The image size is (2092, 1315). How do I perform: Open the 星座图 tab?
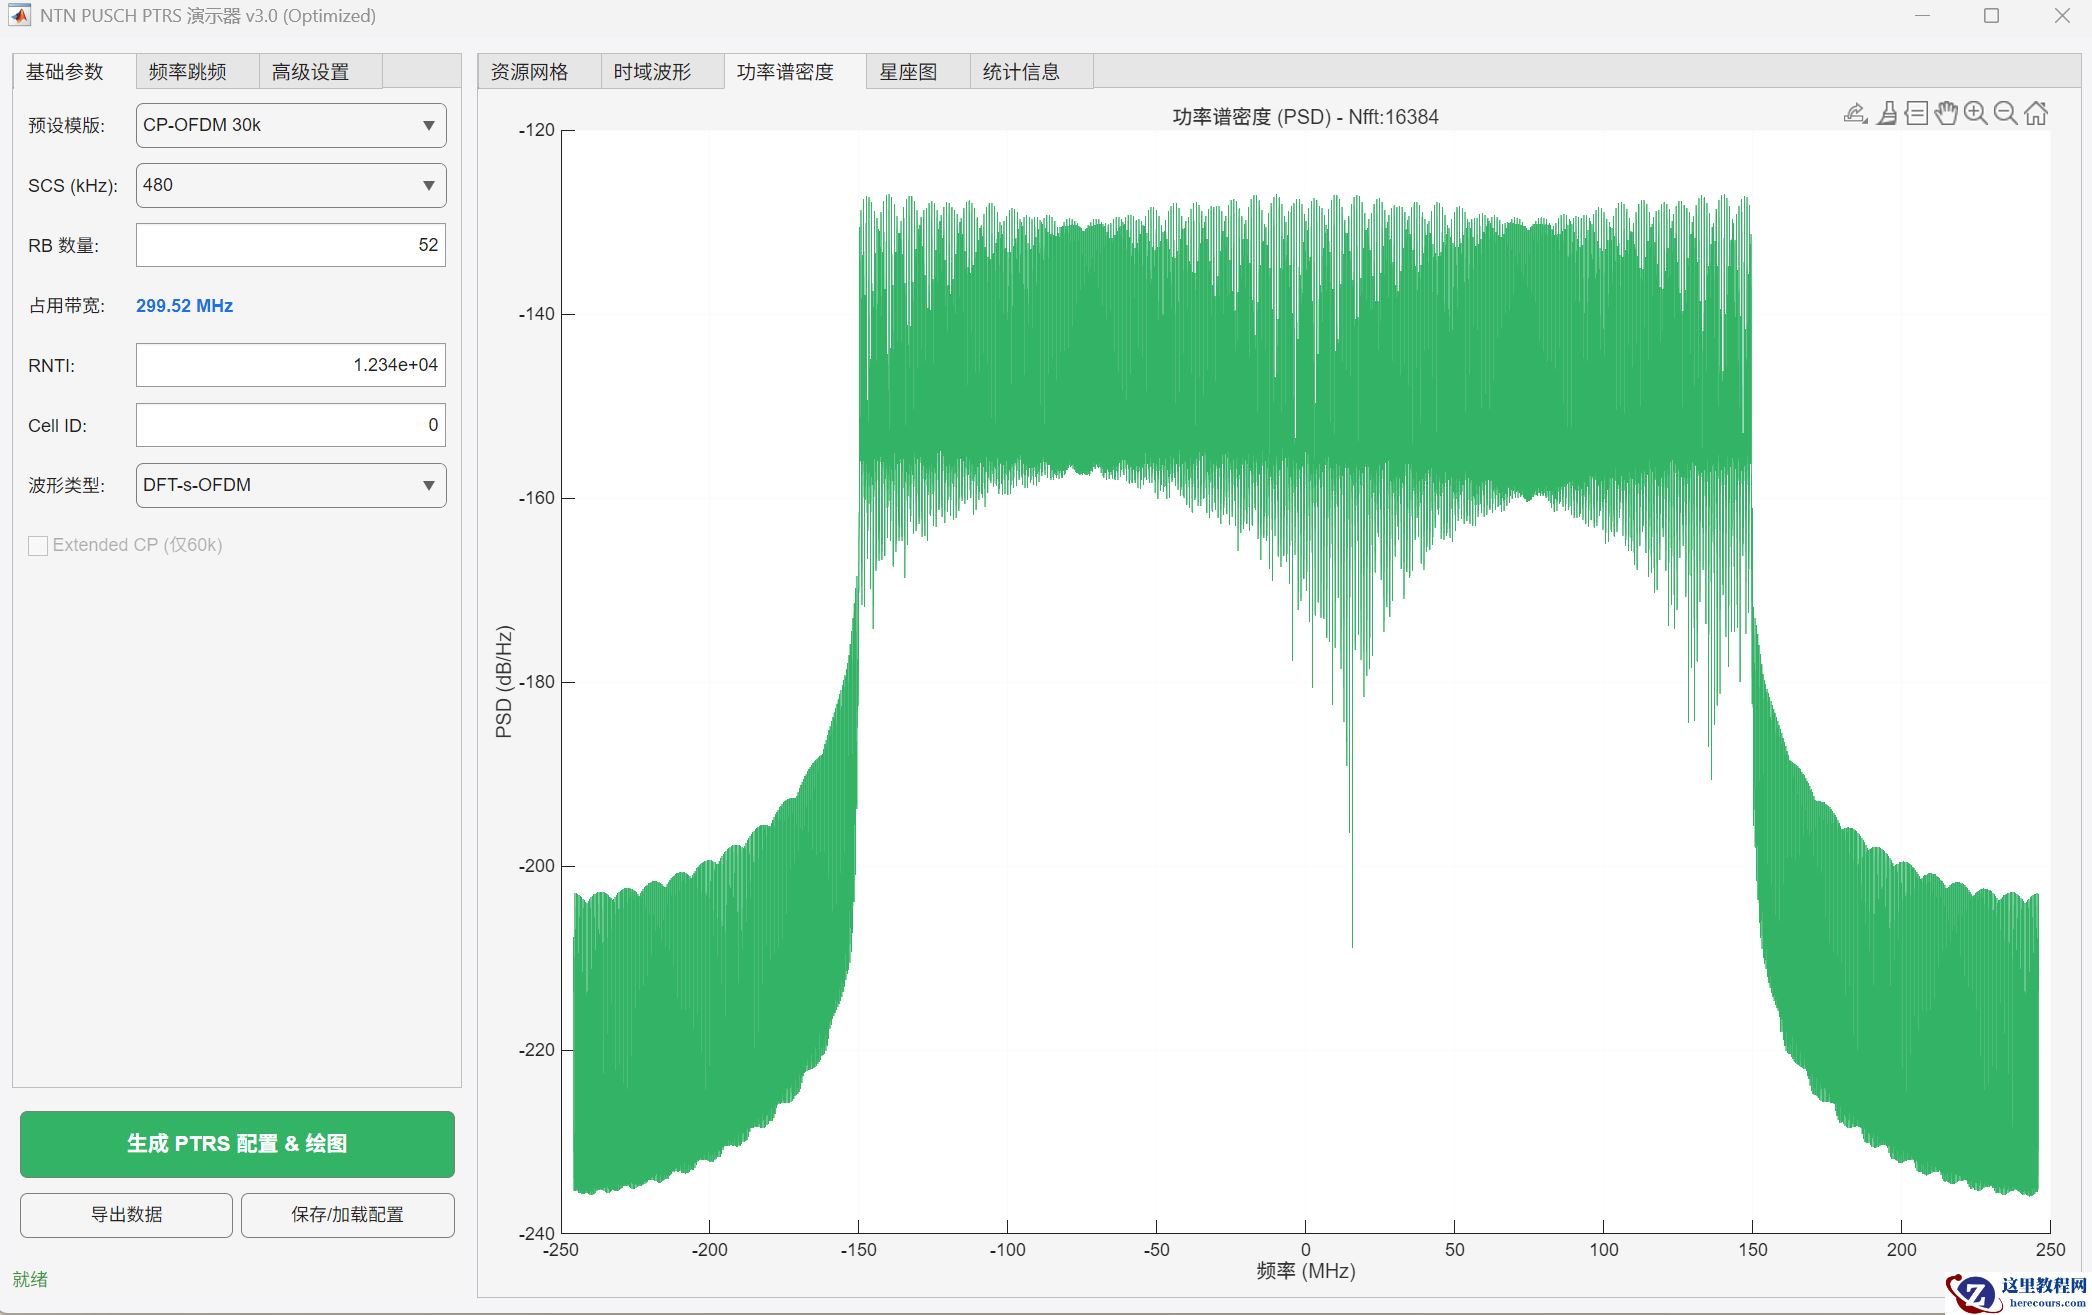click(x=908, y=72)
